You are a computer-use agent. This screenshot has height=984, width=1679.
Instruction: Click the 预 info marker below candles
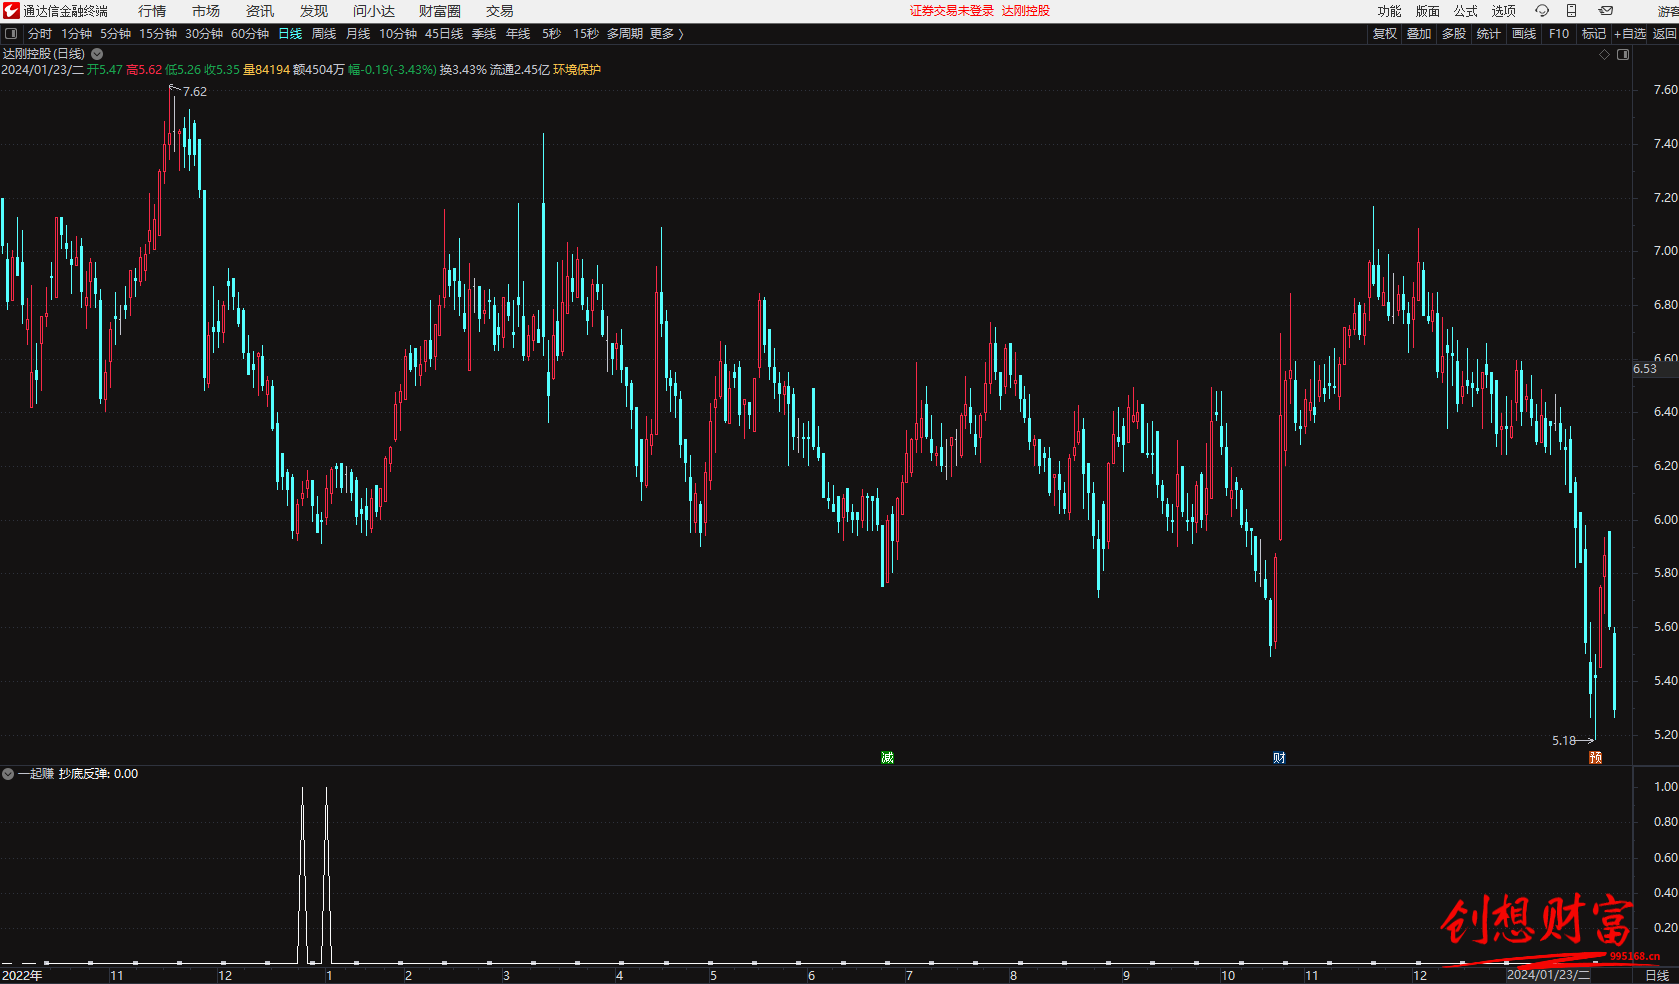click(1595, 758)
